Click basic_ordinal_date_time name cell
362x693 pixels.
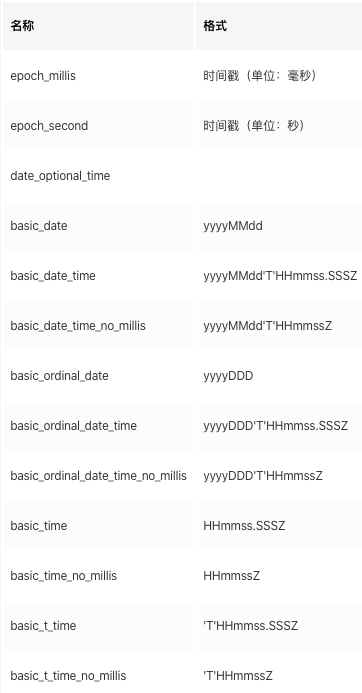click(x=73, y=426)
